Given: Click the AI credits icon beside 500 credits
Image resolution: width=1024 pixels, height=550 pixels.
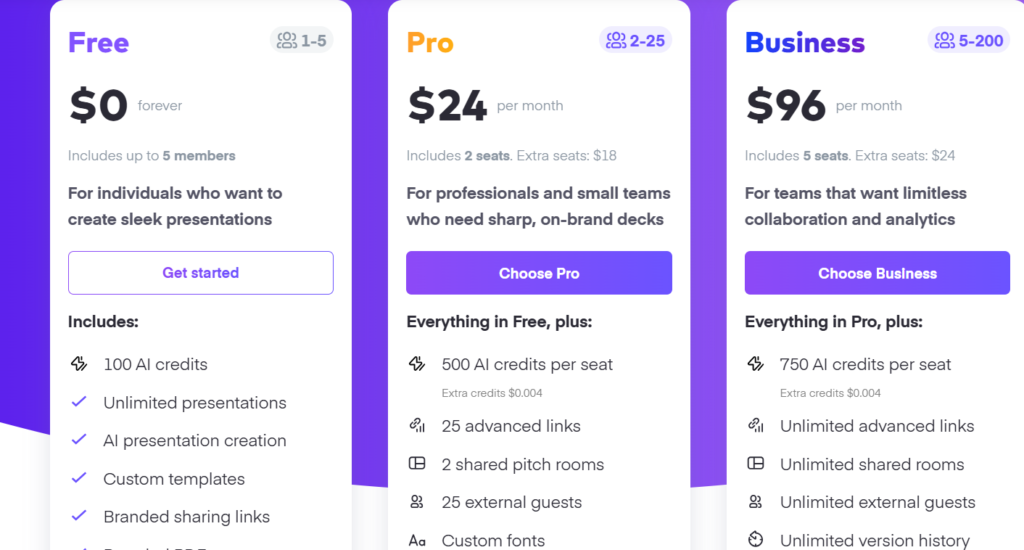Looking at the screenshot, I should tap(417, 364).
